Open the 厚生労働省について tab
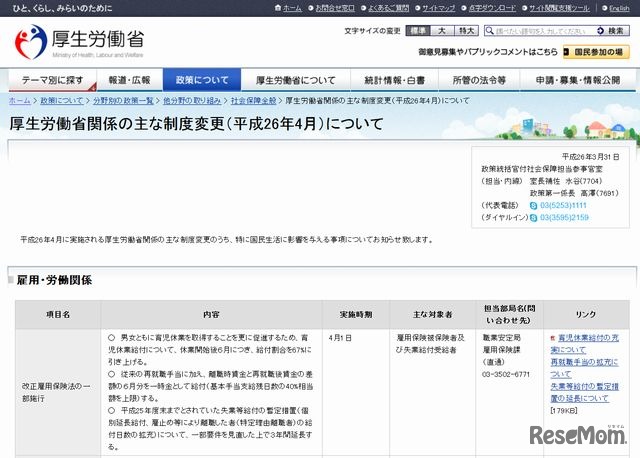 296,80
